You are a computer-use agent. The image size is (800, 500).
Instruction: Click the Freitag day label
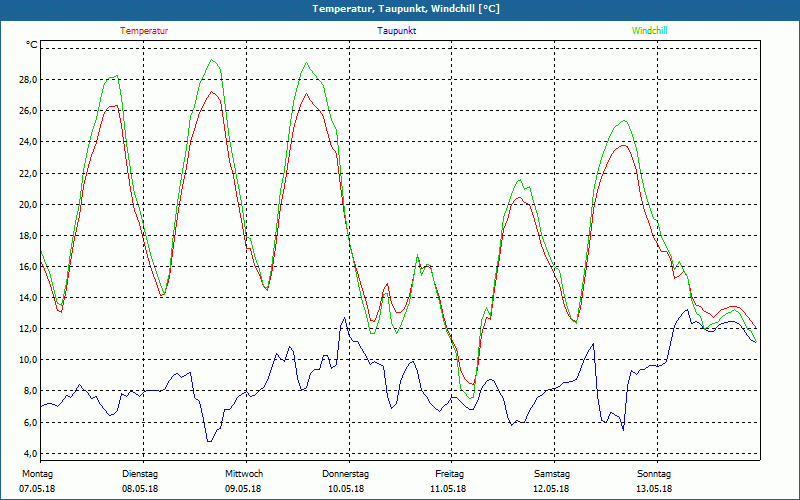[x=449, y=474]
